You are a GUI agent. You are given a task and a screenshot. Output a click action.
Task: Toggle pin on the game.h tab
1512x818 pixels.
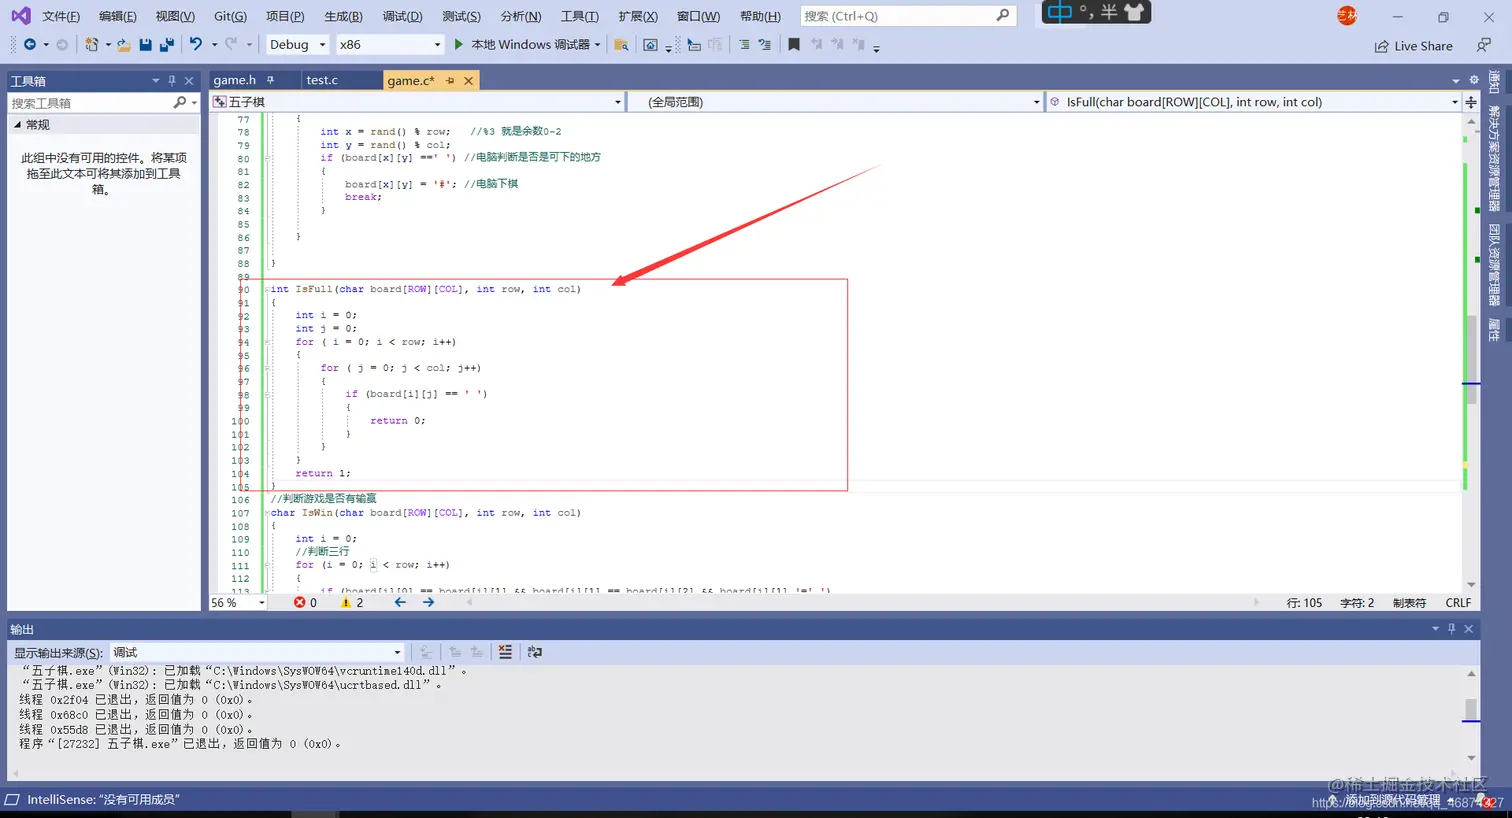click(x=271, y=80)
